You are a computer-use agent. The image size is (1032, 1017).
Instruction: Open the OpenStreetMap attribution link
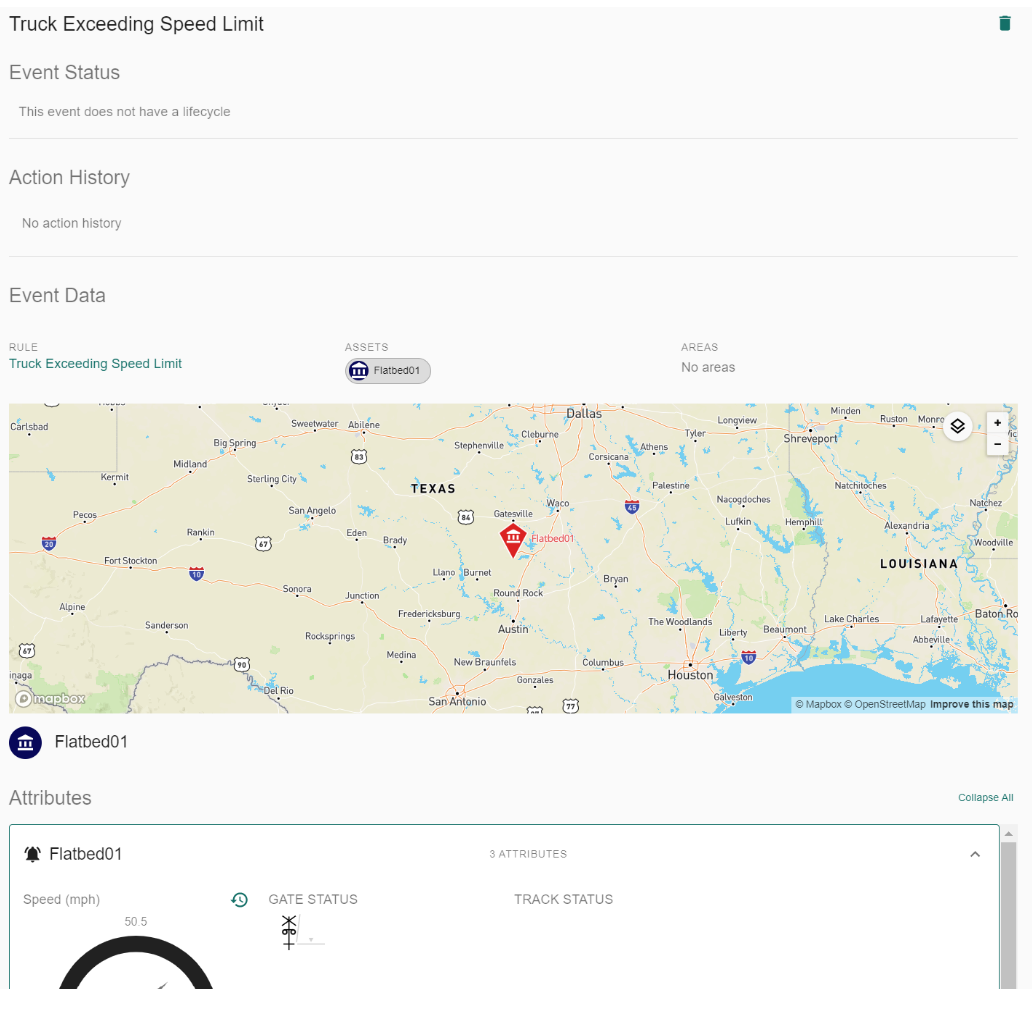click(x=885, y=704)
